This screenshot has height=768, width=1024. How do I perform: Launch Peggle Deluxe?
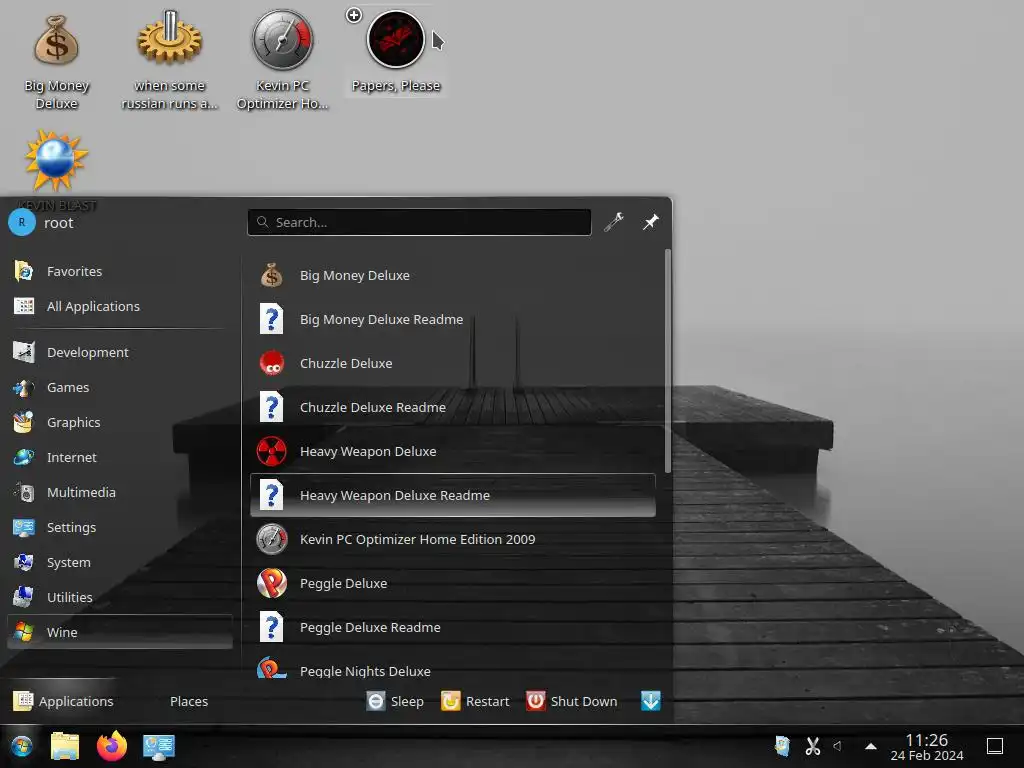click(453, 583)
